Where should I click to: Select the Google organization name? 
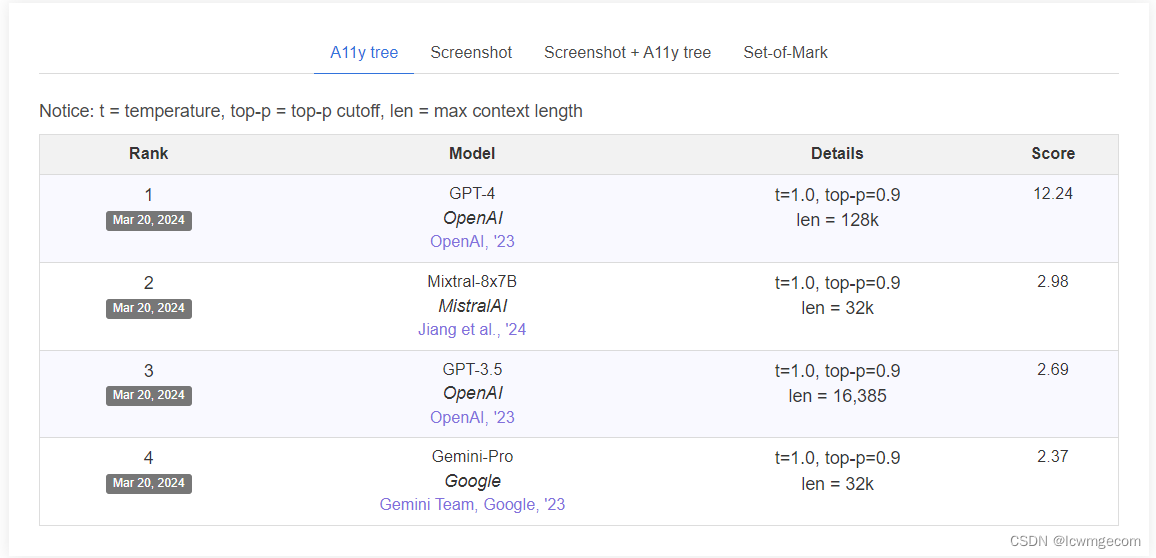(x=473, y=481)
